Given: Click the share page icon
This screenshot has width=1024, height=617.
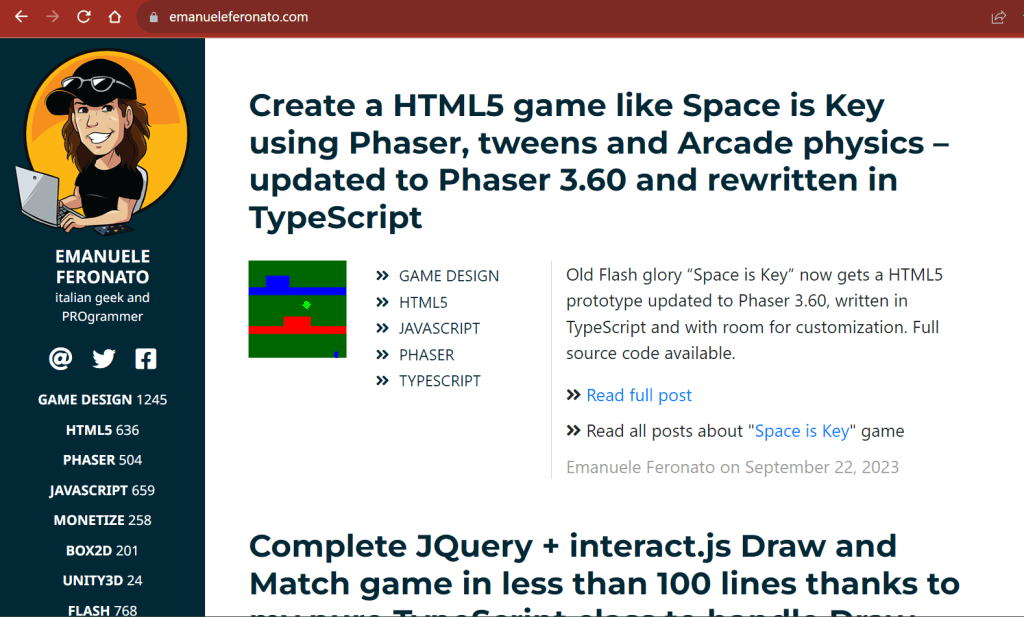Looking at the screenshot, I should (x=998, y=17).
